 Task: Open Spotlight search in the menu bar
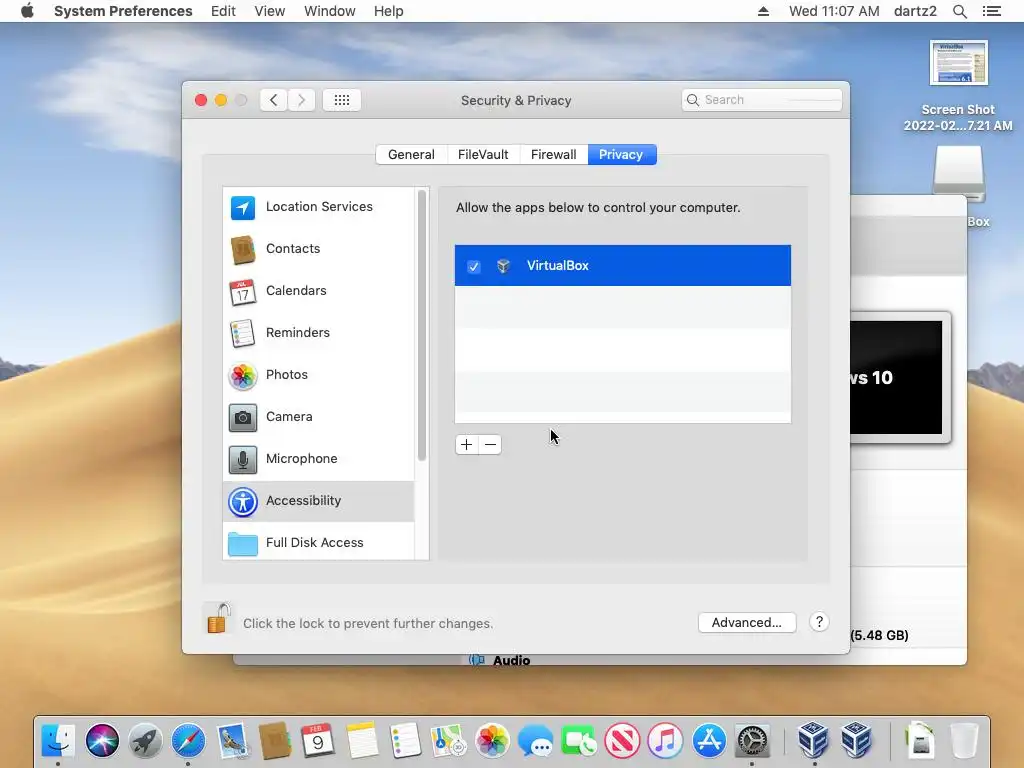click(x=959, y=11)
